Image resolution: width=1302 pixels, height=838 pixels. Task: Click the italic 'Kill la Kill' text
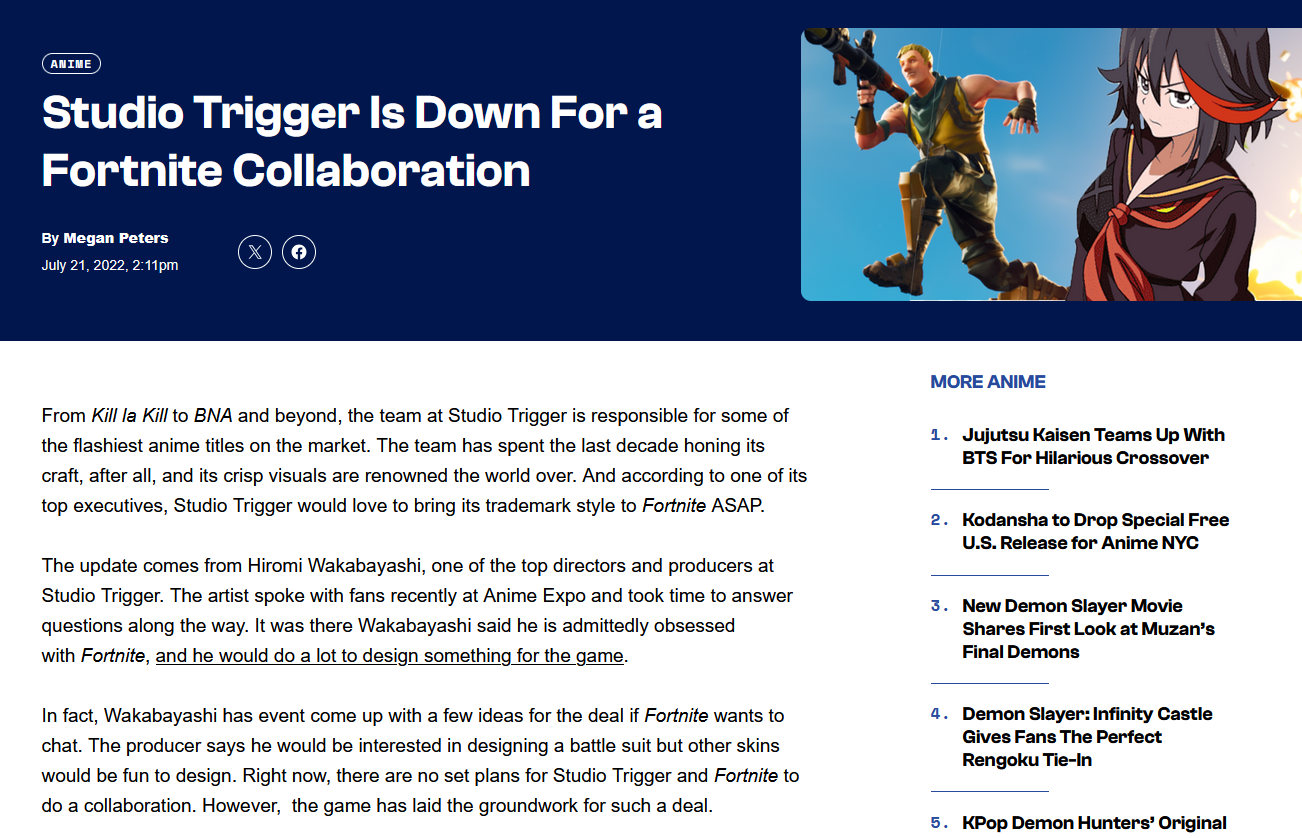pos(130,416)
